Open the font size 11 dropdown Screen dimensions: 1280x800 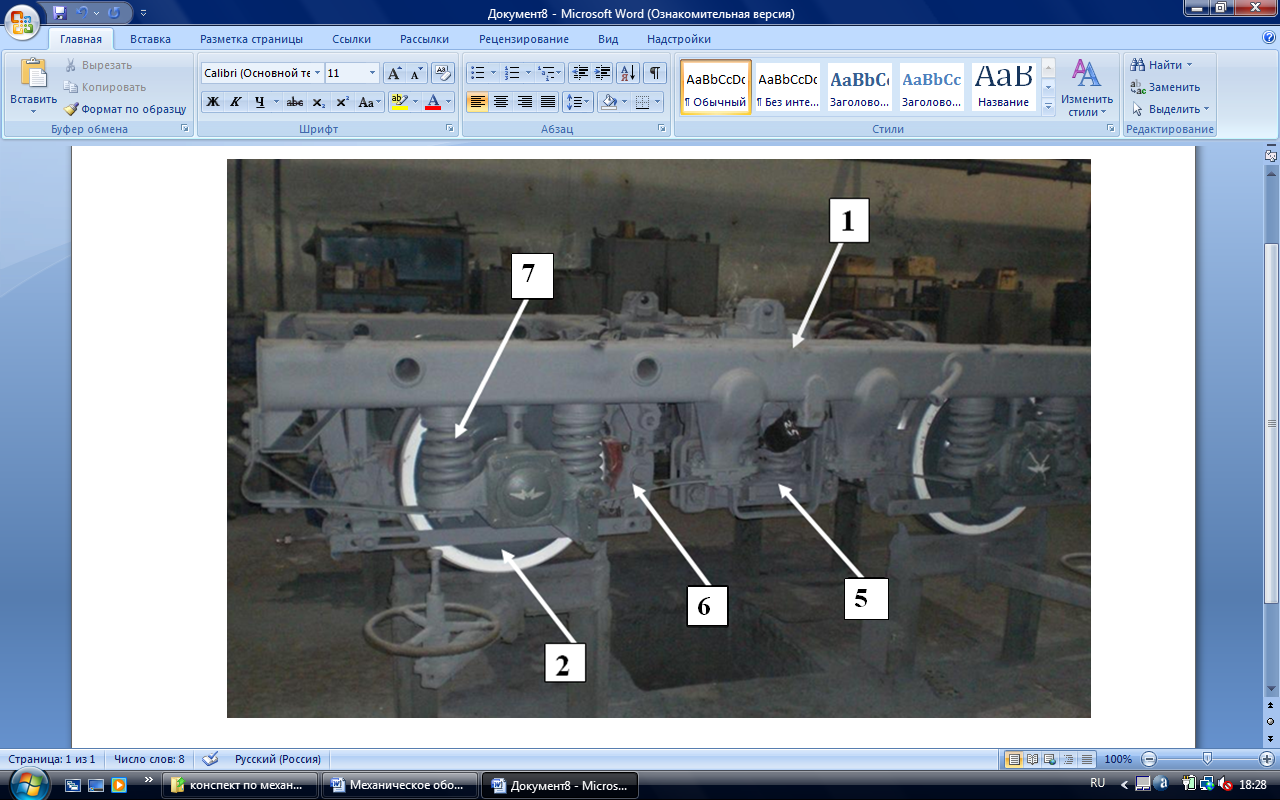click(x=373, y=73)
